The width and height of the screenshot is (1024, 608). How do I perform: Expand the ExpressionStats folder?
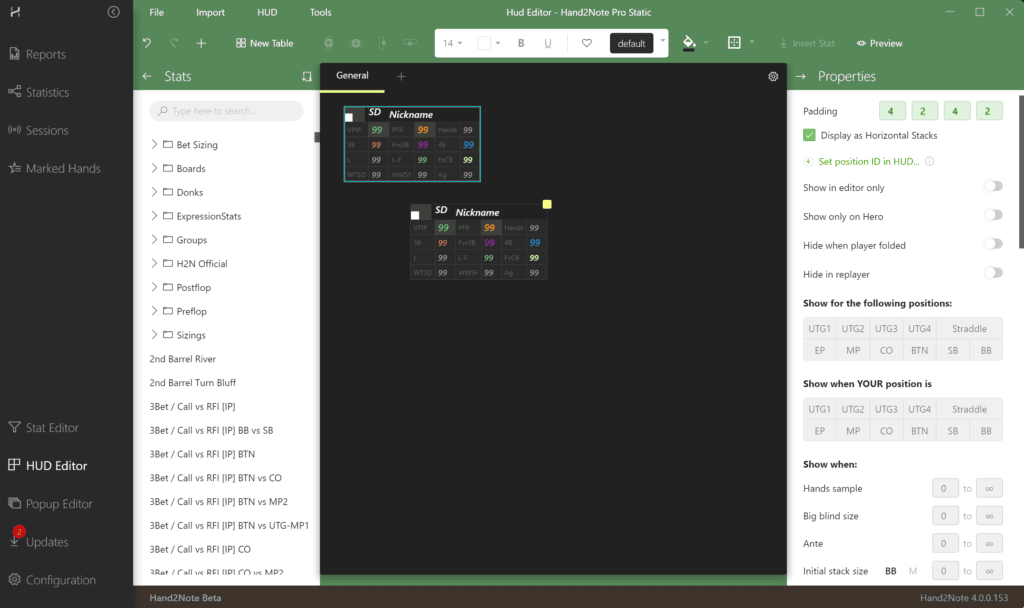[x=154, y=216]
